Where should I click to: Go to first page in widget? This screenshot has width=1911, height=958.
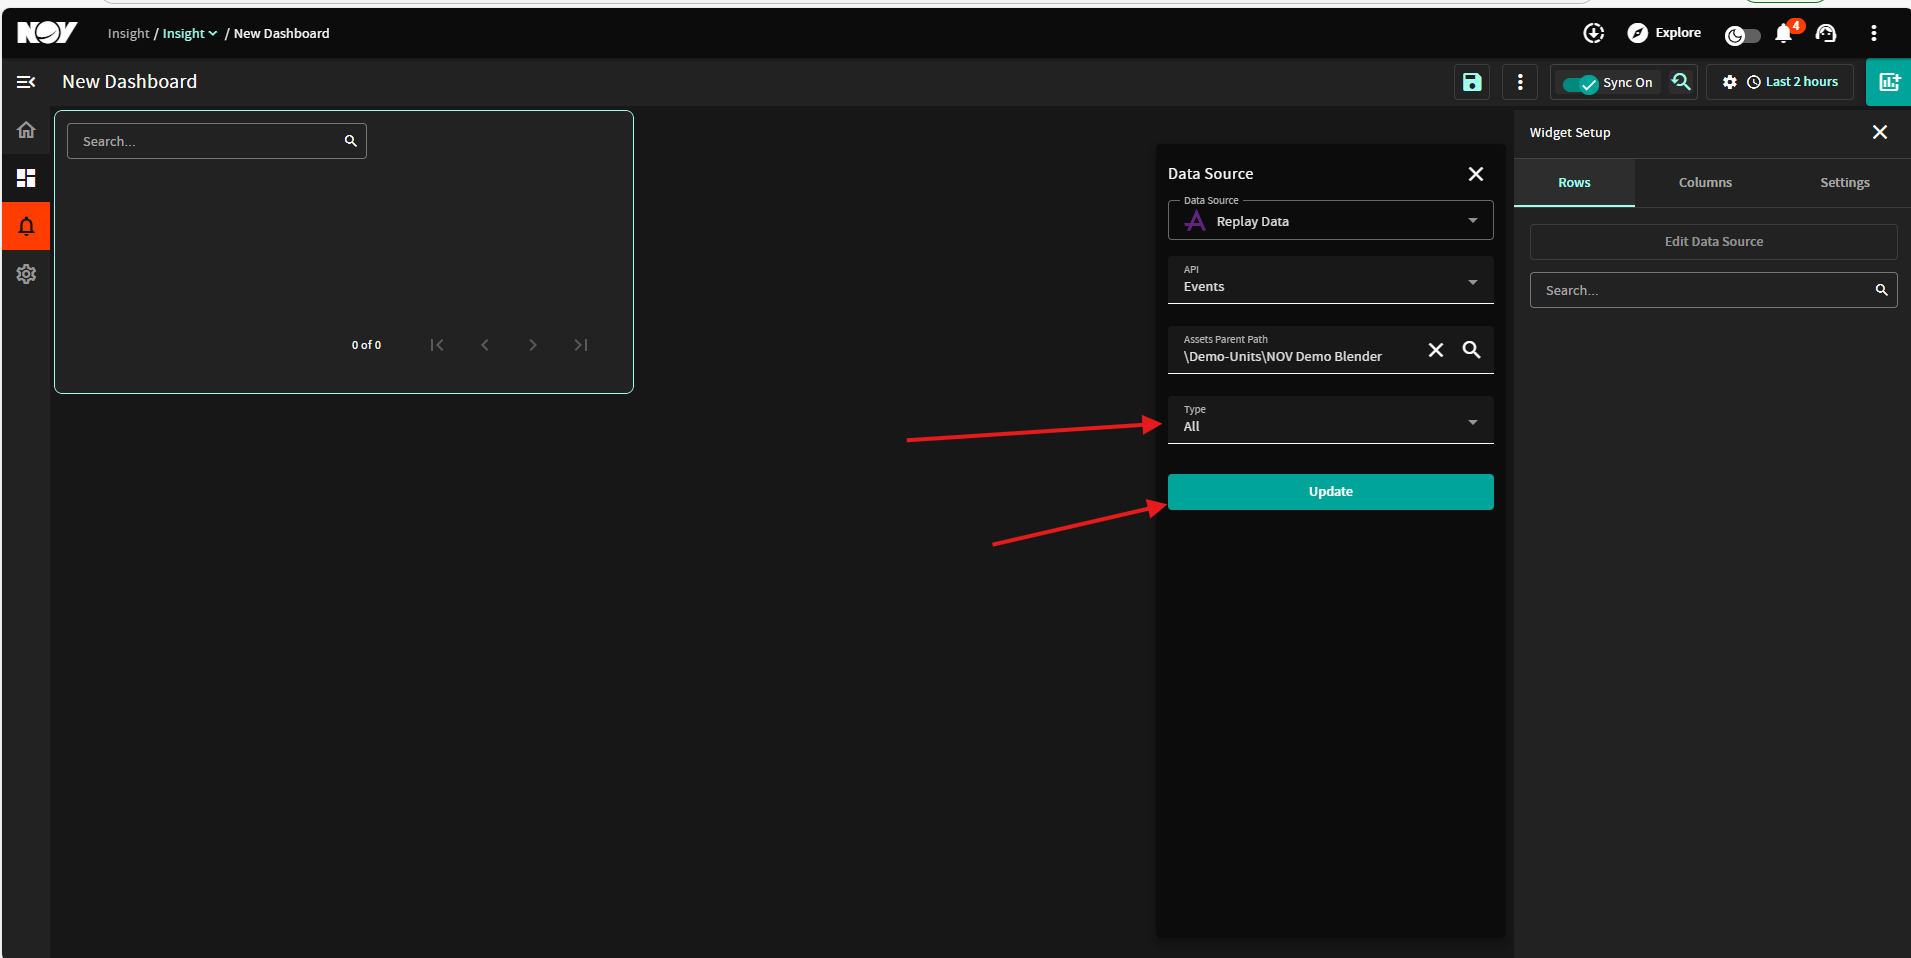[x=437, y=345]
